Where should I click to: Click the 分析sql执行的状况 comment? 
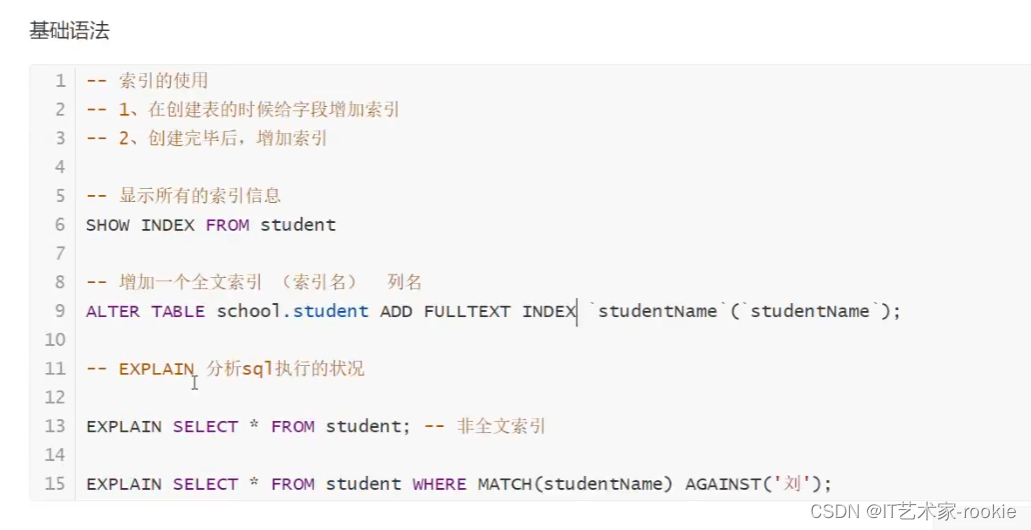[x=285, y=369]
